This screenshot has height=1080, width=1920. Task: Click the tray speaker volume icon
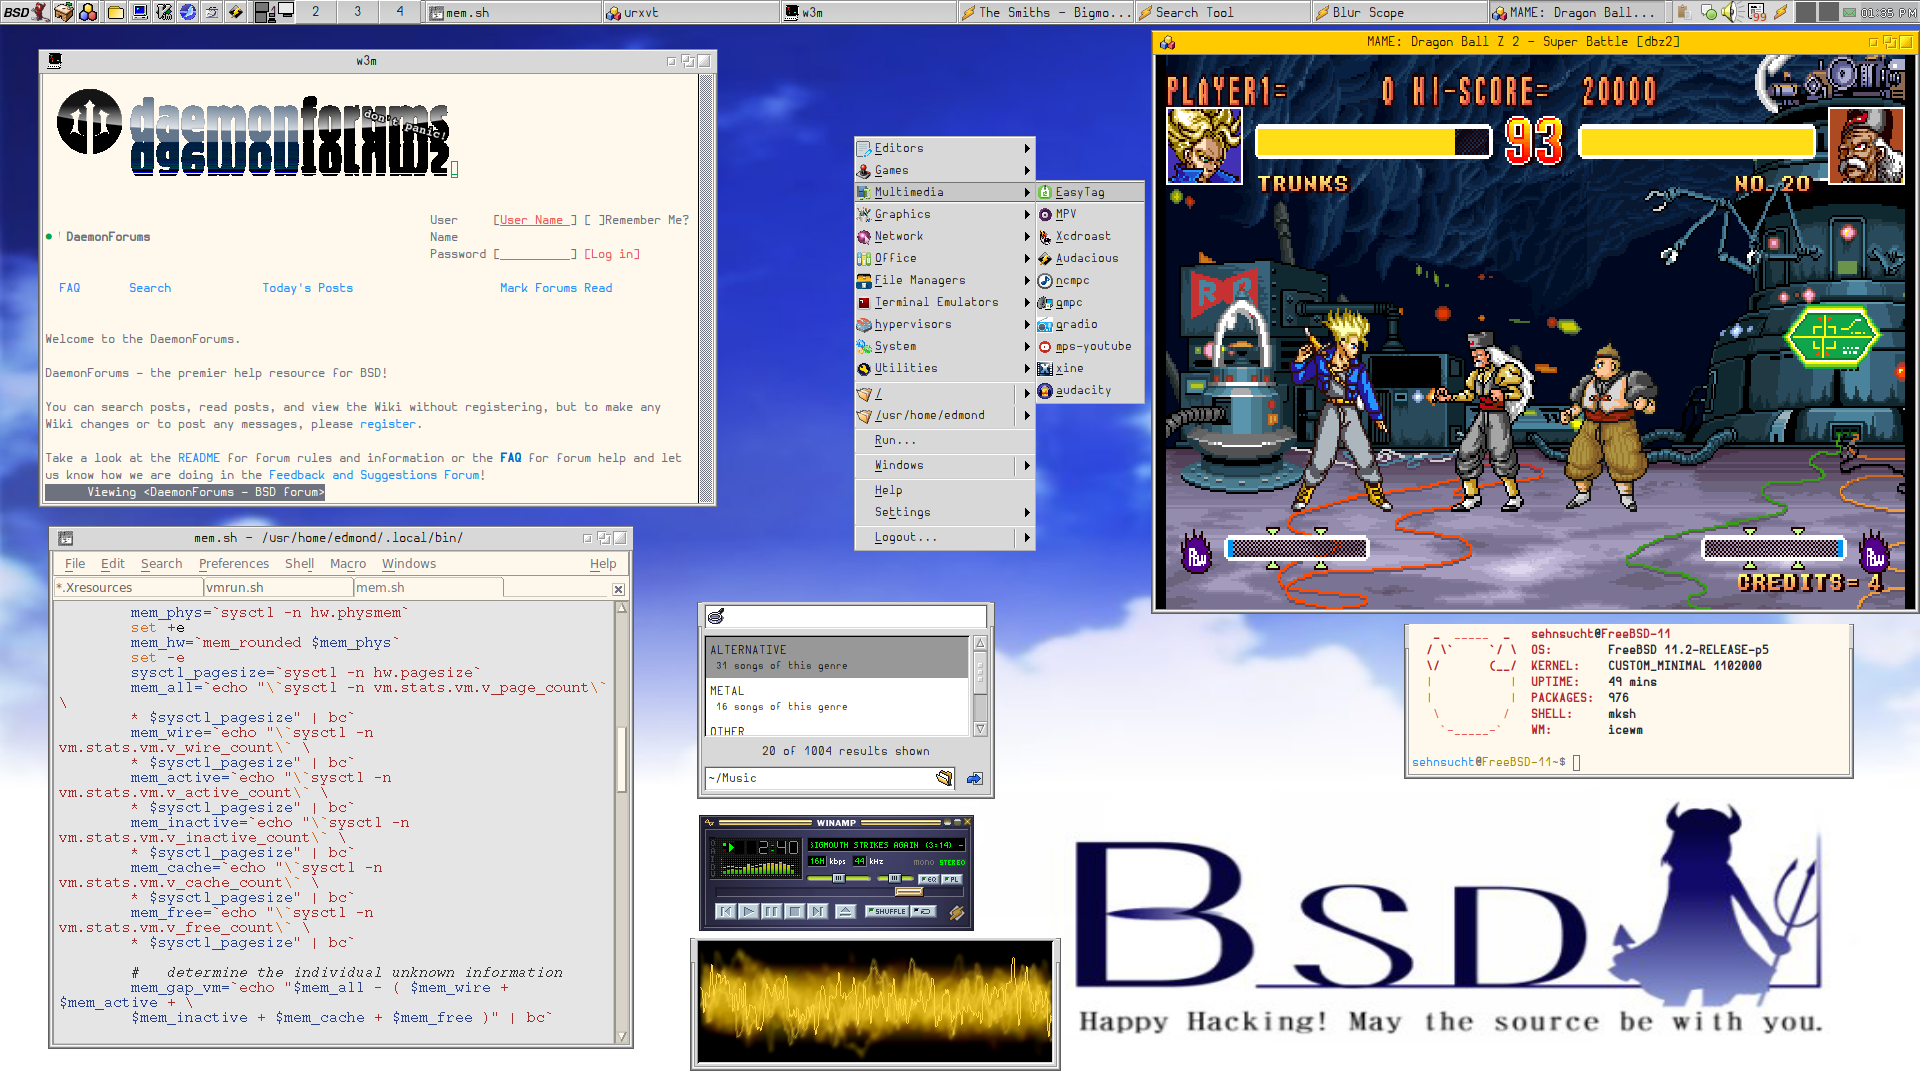click(x=1731, y=12)
